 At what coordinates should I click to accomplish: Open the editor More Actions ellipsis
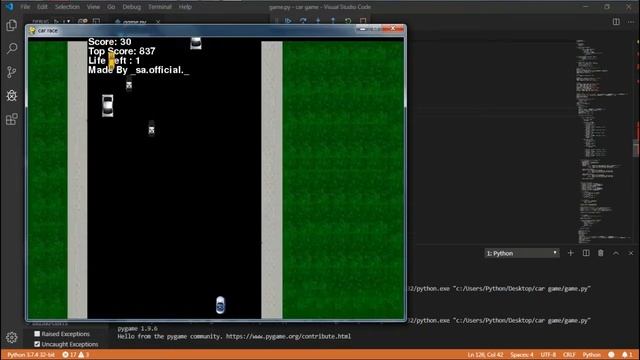pyautogui.click(x=631, y=22)
